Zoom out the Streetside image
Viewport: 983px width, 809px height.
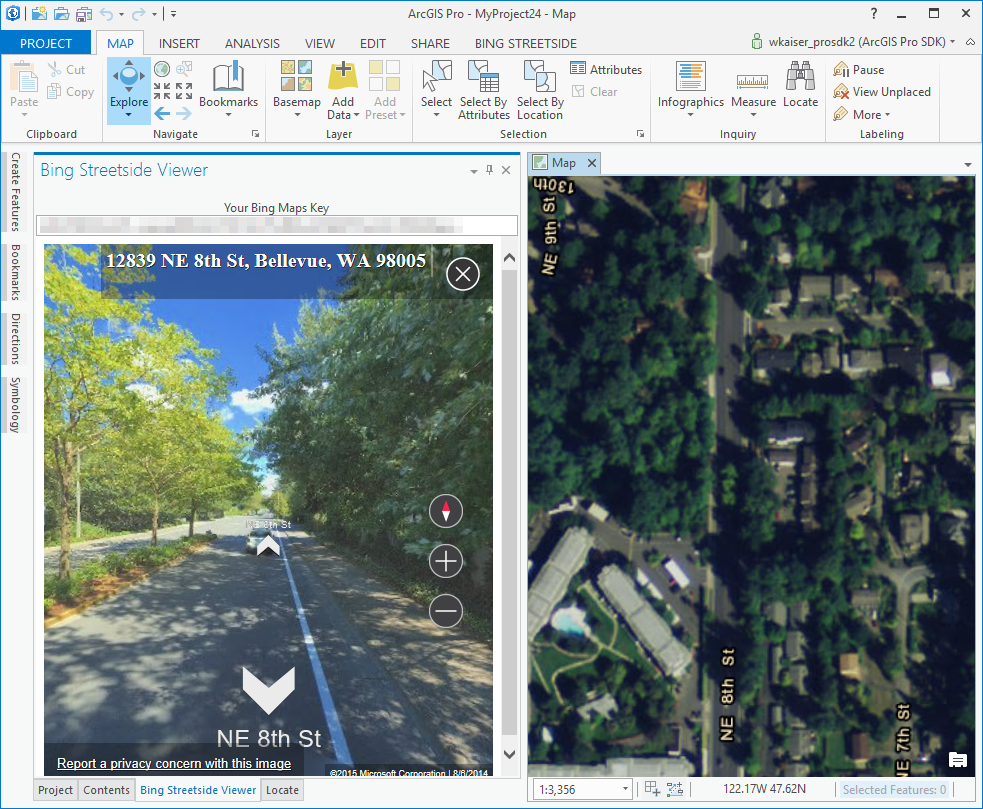(x=446, y=611)
